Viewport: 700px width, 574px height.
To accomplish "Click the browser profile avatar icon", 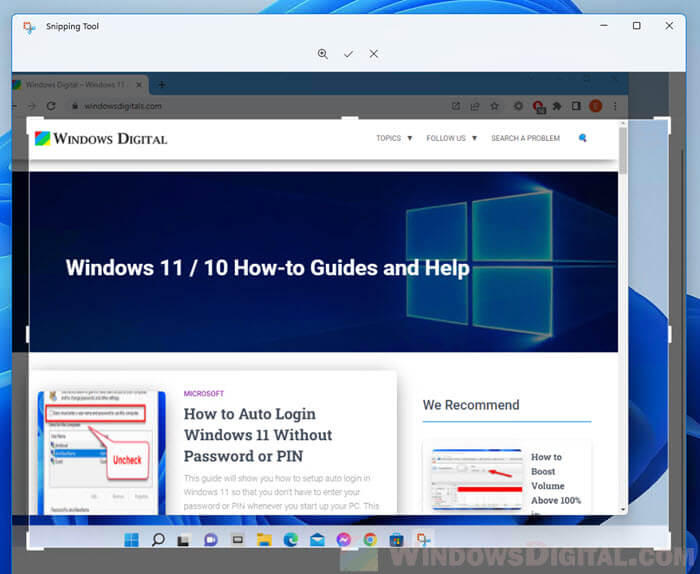I will click(x=596, y=106).
